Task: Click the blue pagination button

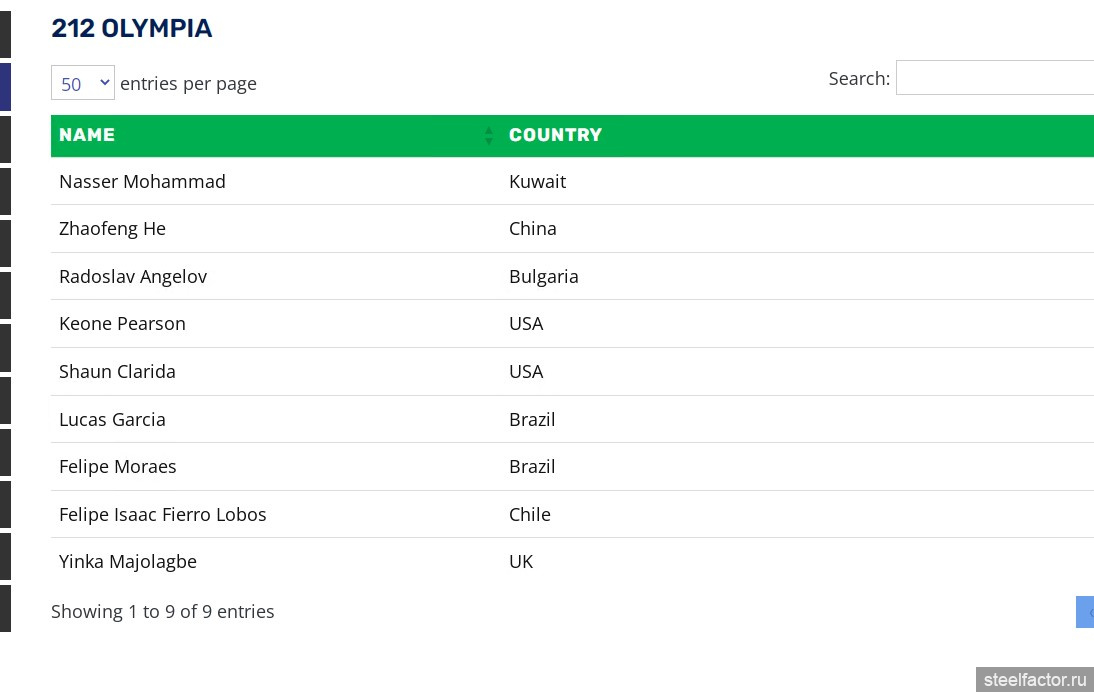Action: 1085,612
